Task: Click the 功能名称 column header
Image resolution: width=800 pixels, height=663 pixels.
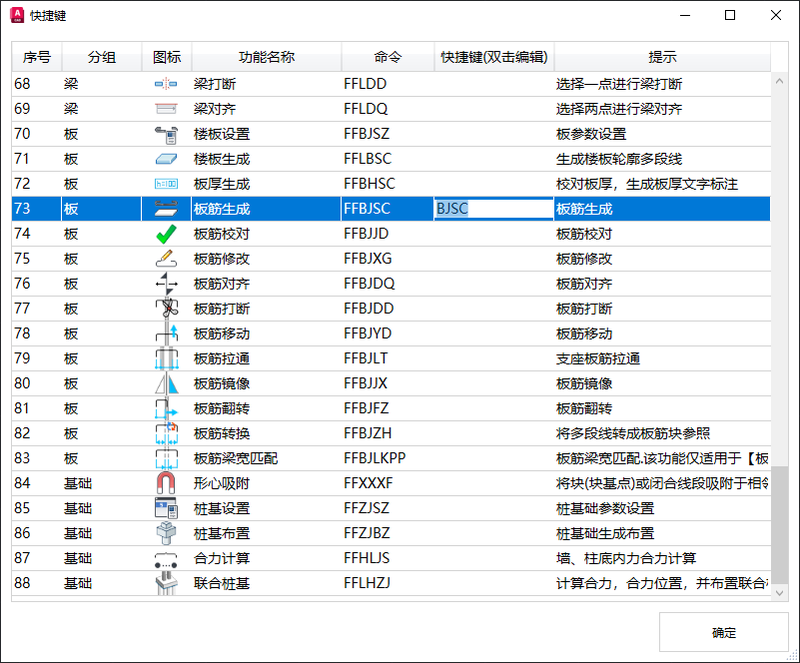Action: [x=266, y=57]
